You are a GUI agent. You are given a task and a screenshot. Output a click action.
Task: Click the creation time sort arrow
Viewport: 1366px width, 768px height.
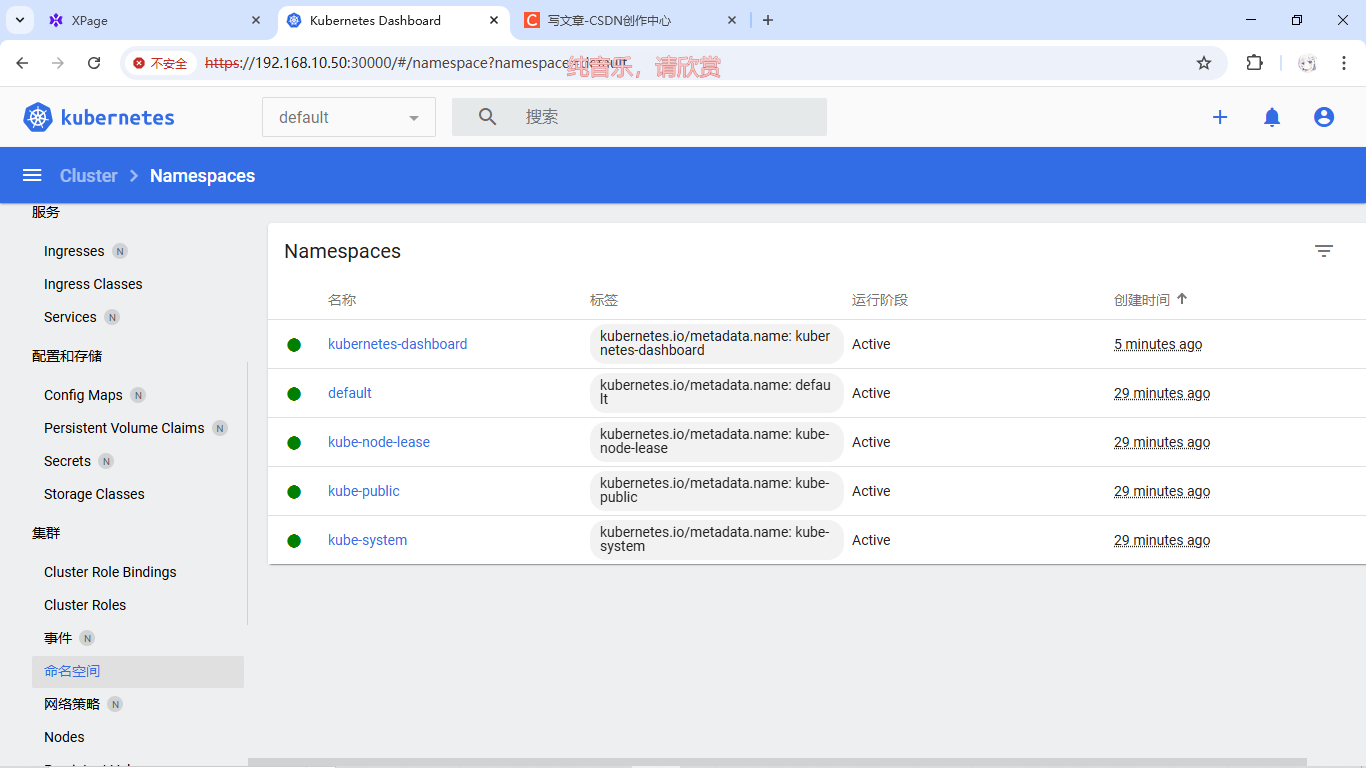click(1182, 299)
